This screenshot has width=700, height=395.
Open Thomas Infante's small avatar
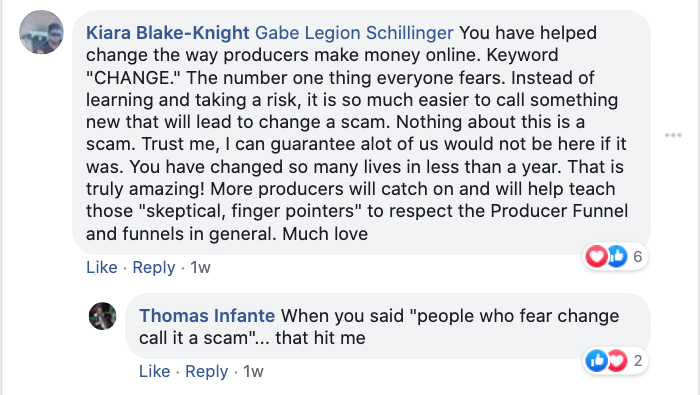tap(103, 316)
